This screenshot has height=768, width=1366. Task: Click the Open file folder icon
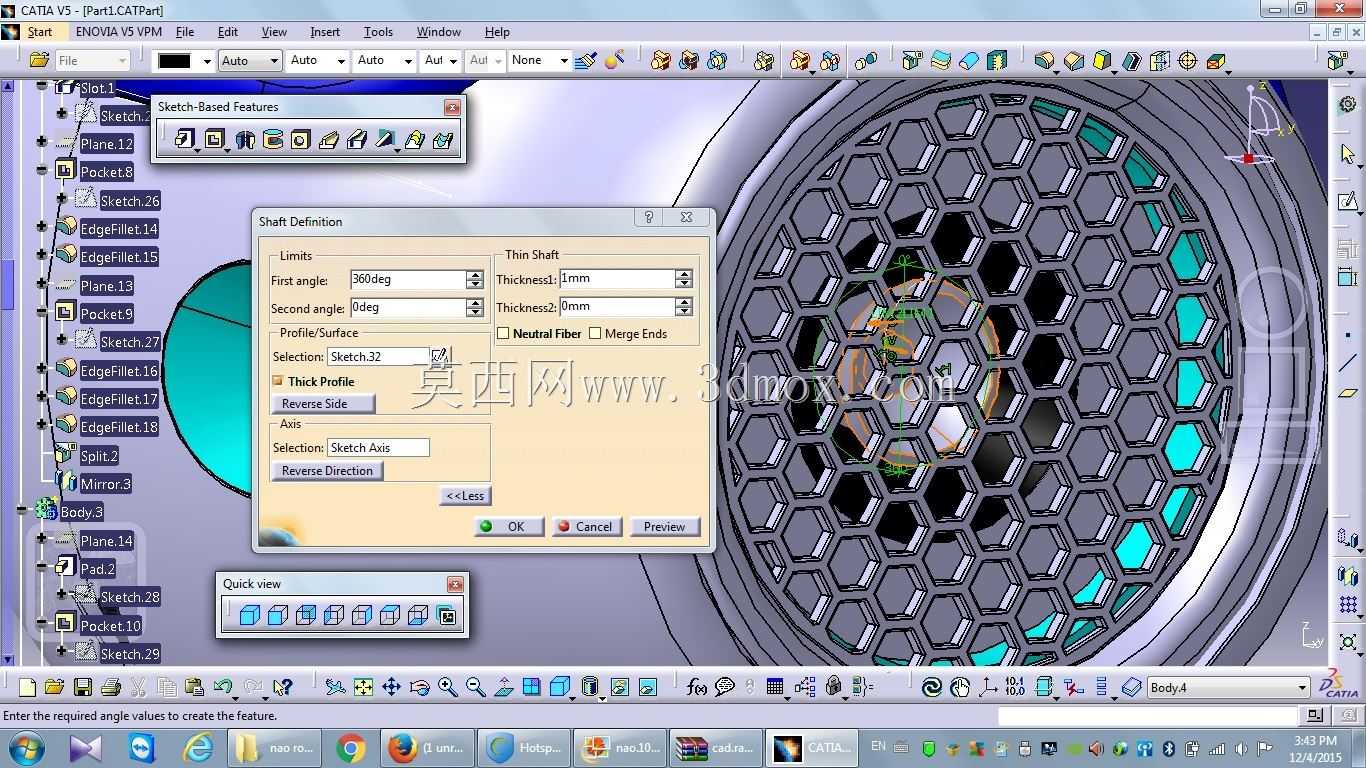[54, 687]
